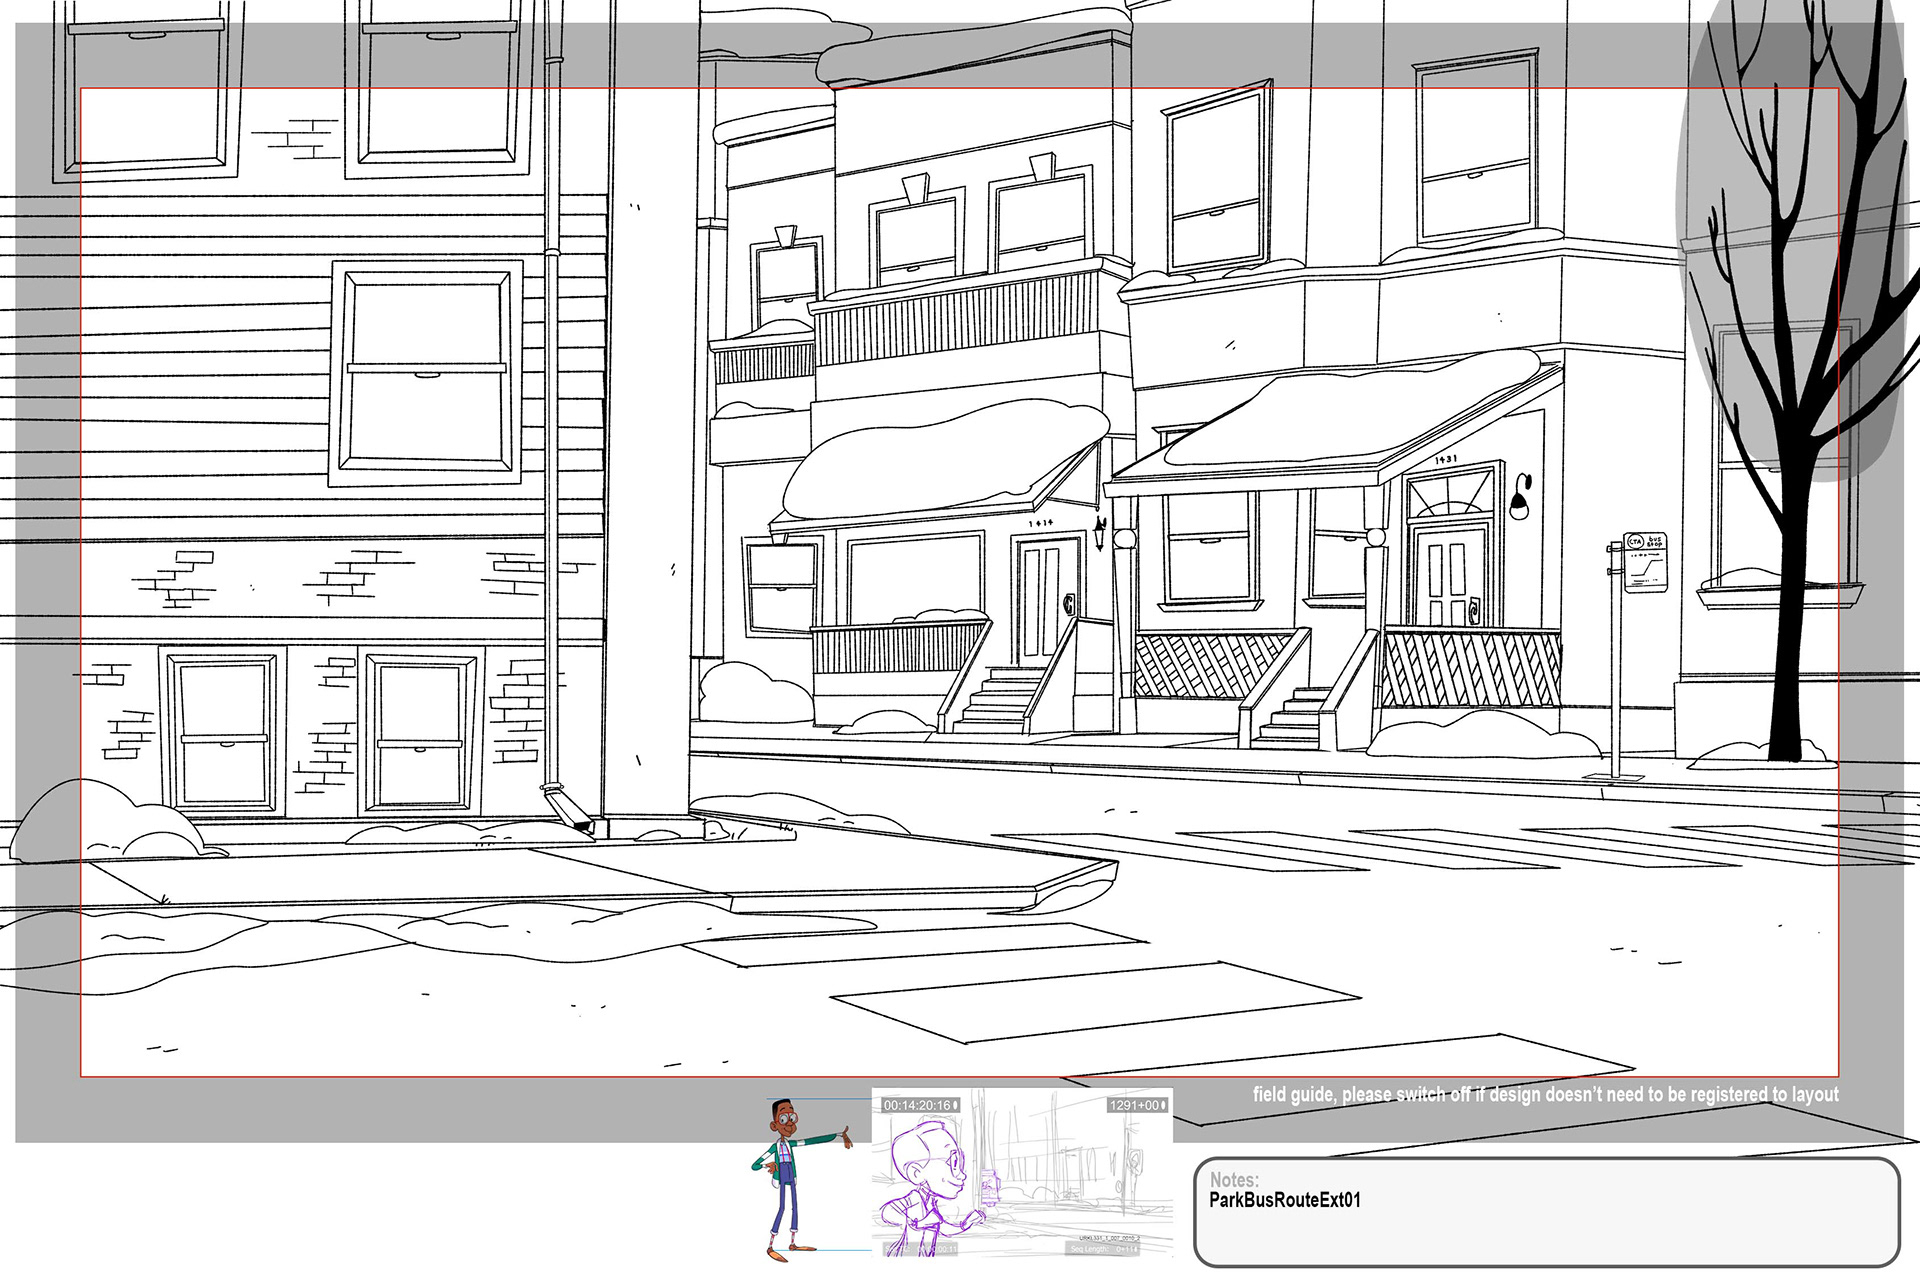Click the field guide instruction text
This screenshot has width=1920, height=1278.
pos(1545,1094)
